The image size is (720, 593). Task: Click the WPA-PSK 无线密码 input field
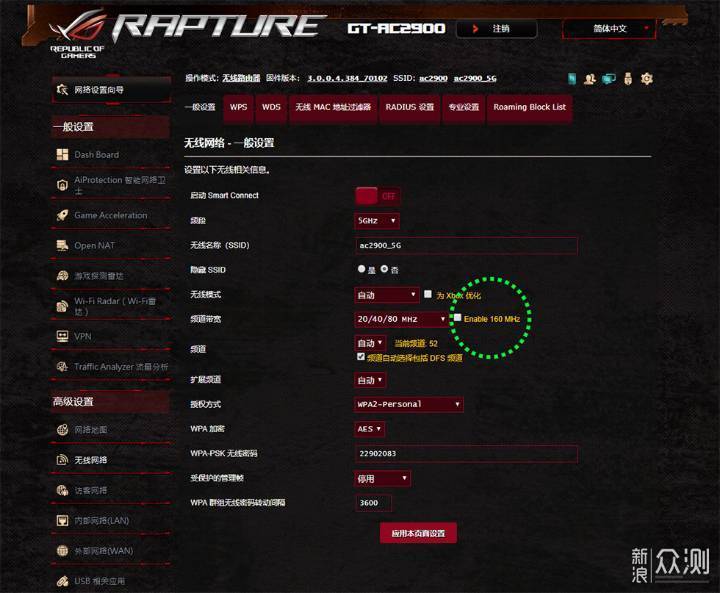click(x=466, y=454)
